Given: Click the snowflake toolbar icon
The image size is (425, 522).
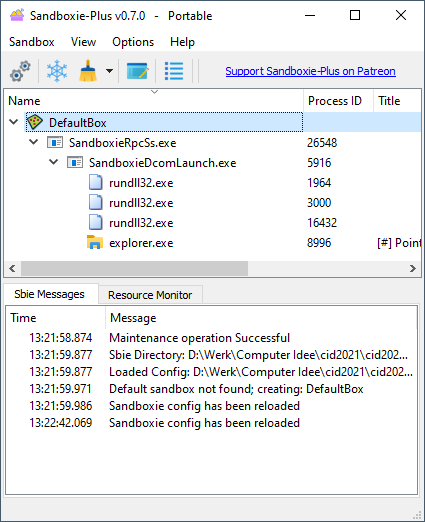Looking at the screenshot, I should [57, 71].
